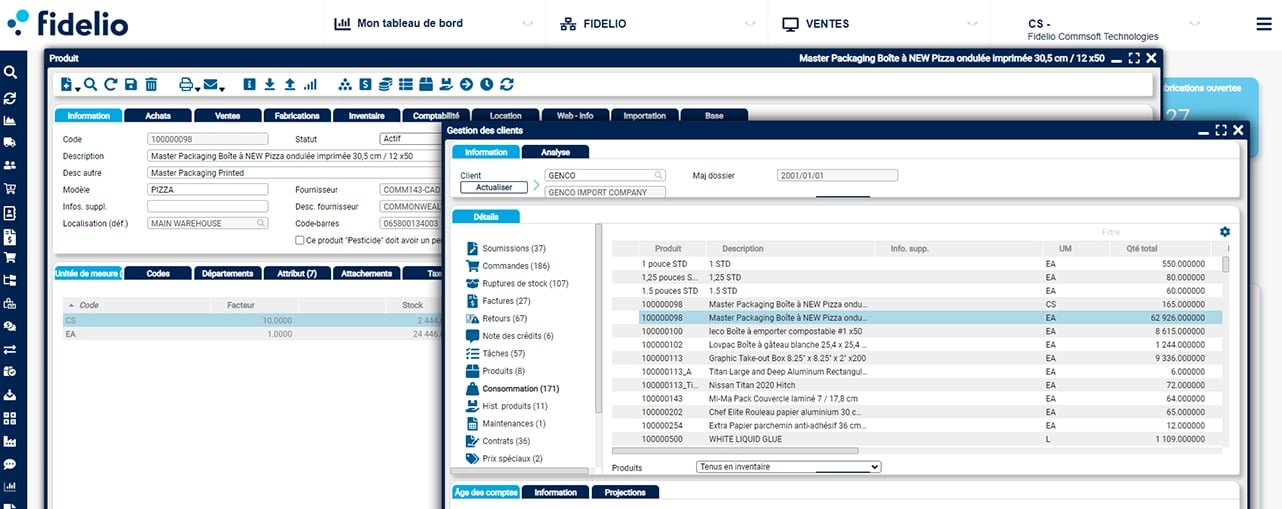The width and height of the screenshot is (1282, 509).
Task: Click the reload arrow icon in Produit toolbar
Action: [111, 84]
